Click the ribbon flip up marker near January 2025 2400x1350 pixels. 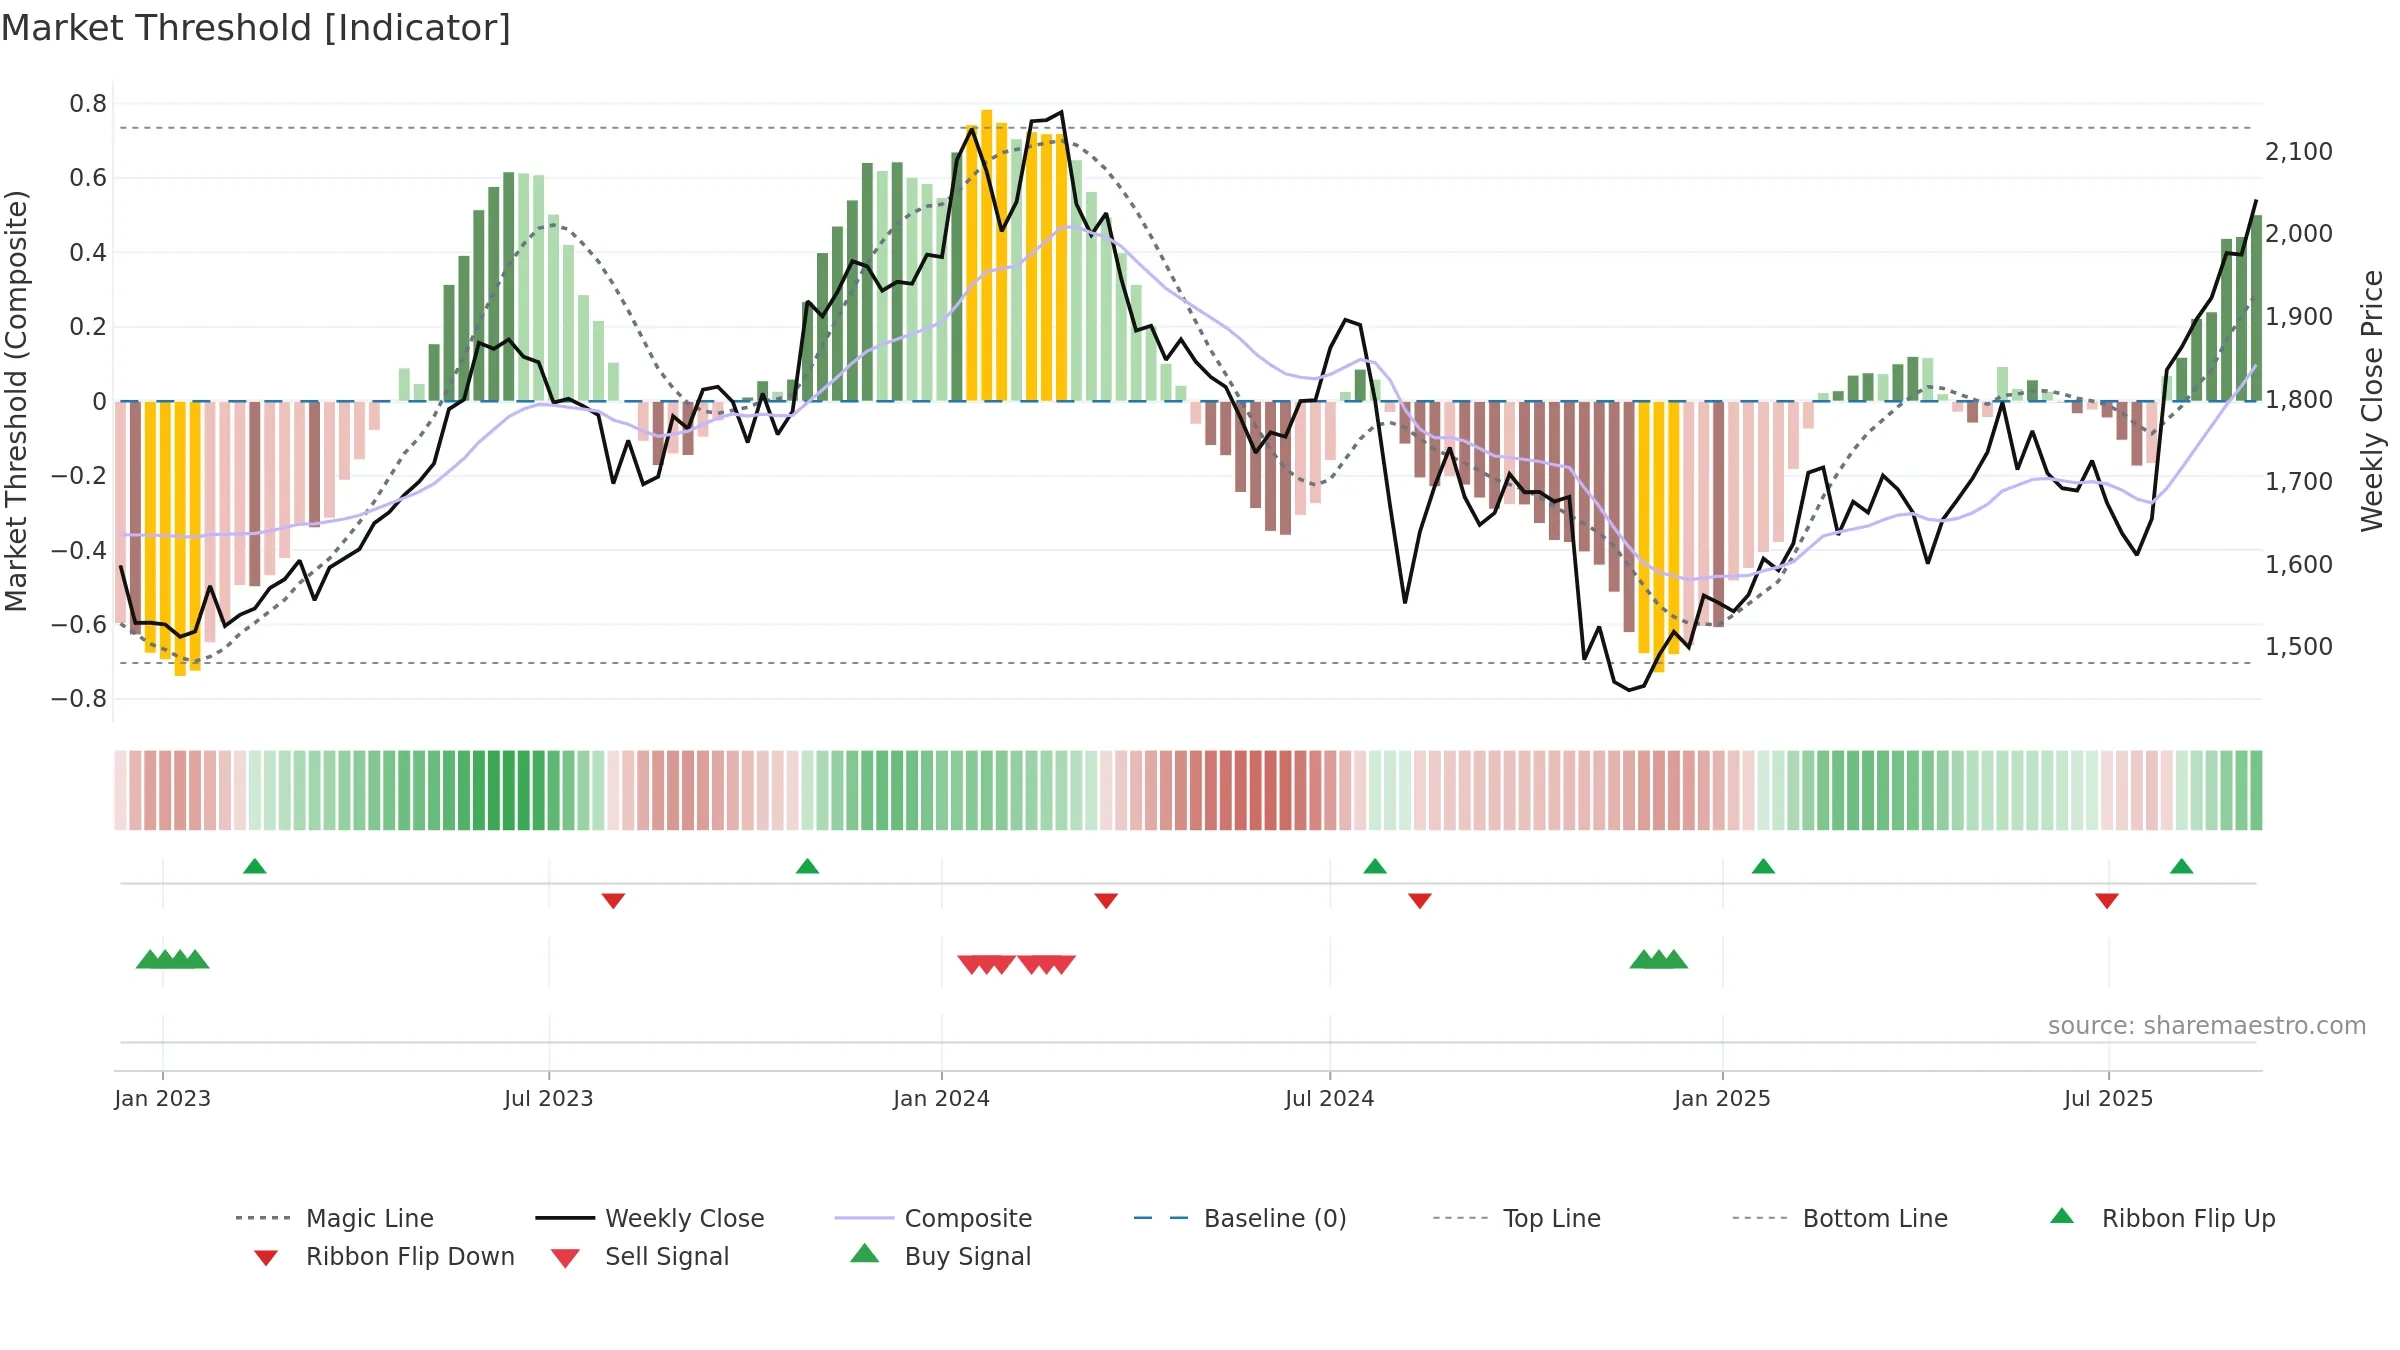[1763, 866]
